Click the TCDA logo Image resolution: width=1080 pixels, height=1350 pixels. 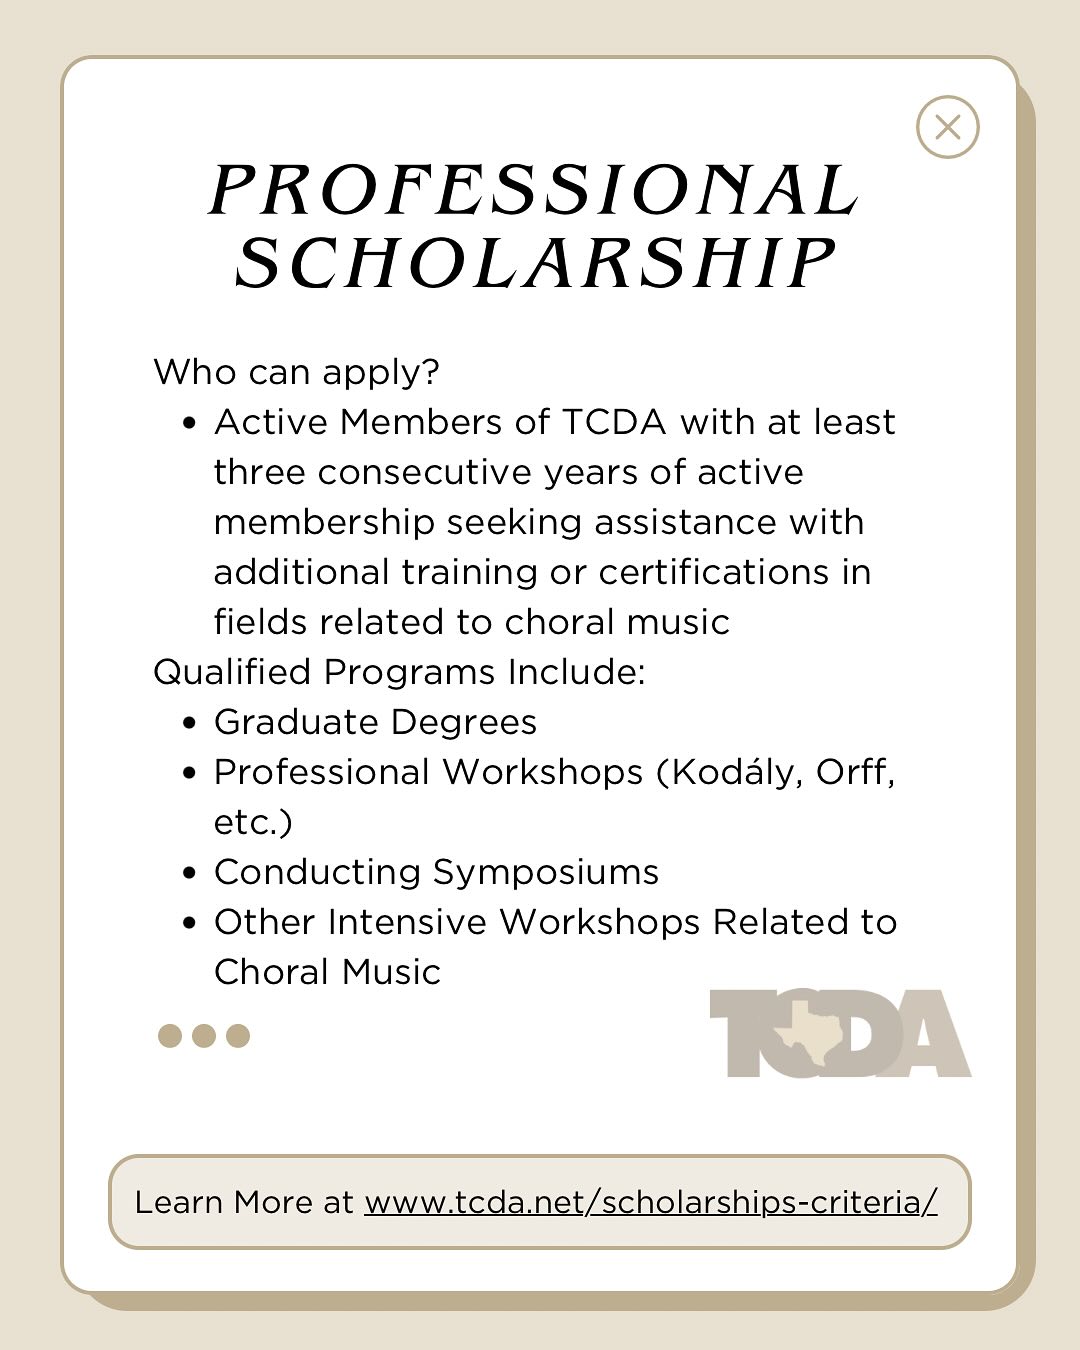point(840,1033)
